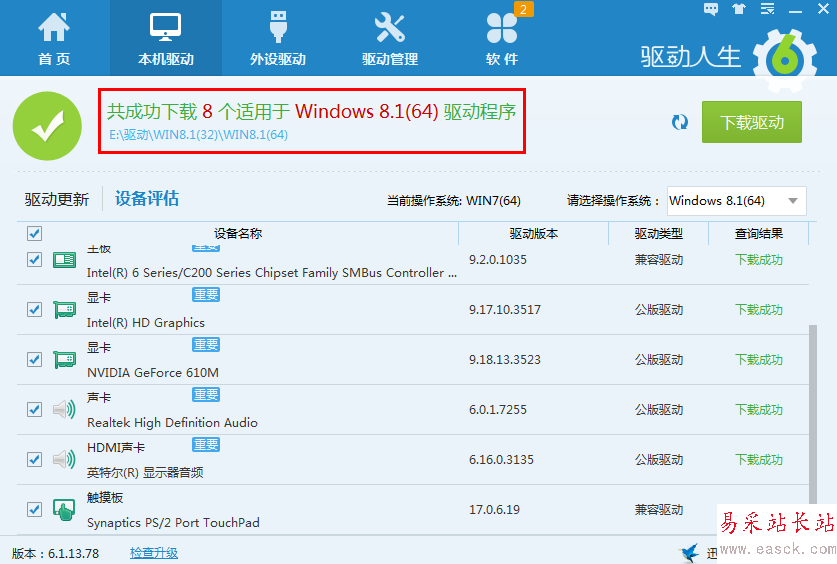Open the skin shirt icon
The height and width of the screenshot is (564, 837).
point(739,9)
